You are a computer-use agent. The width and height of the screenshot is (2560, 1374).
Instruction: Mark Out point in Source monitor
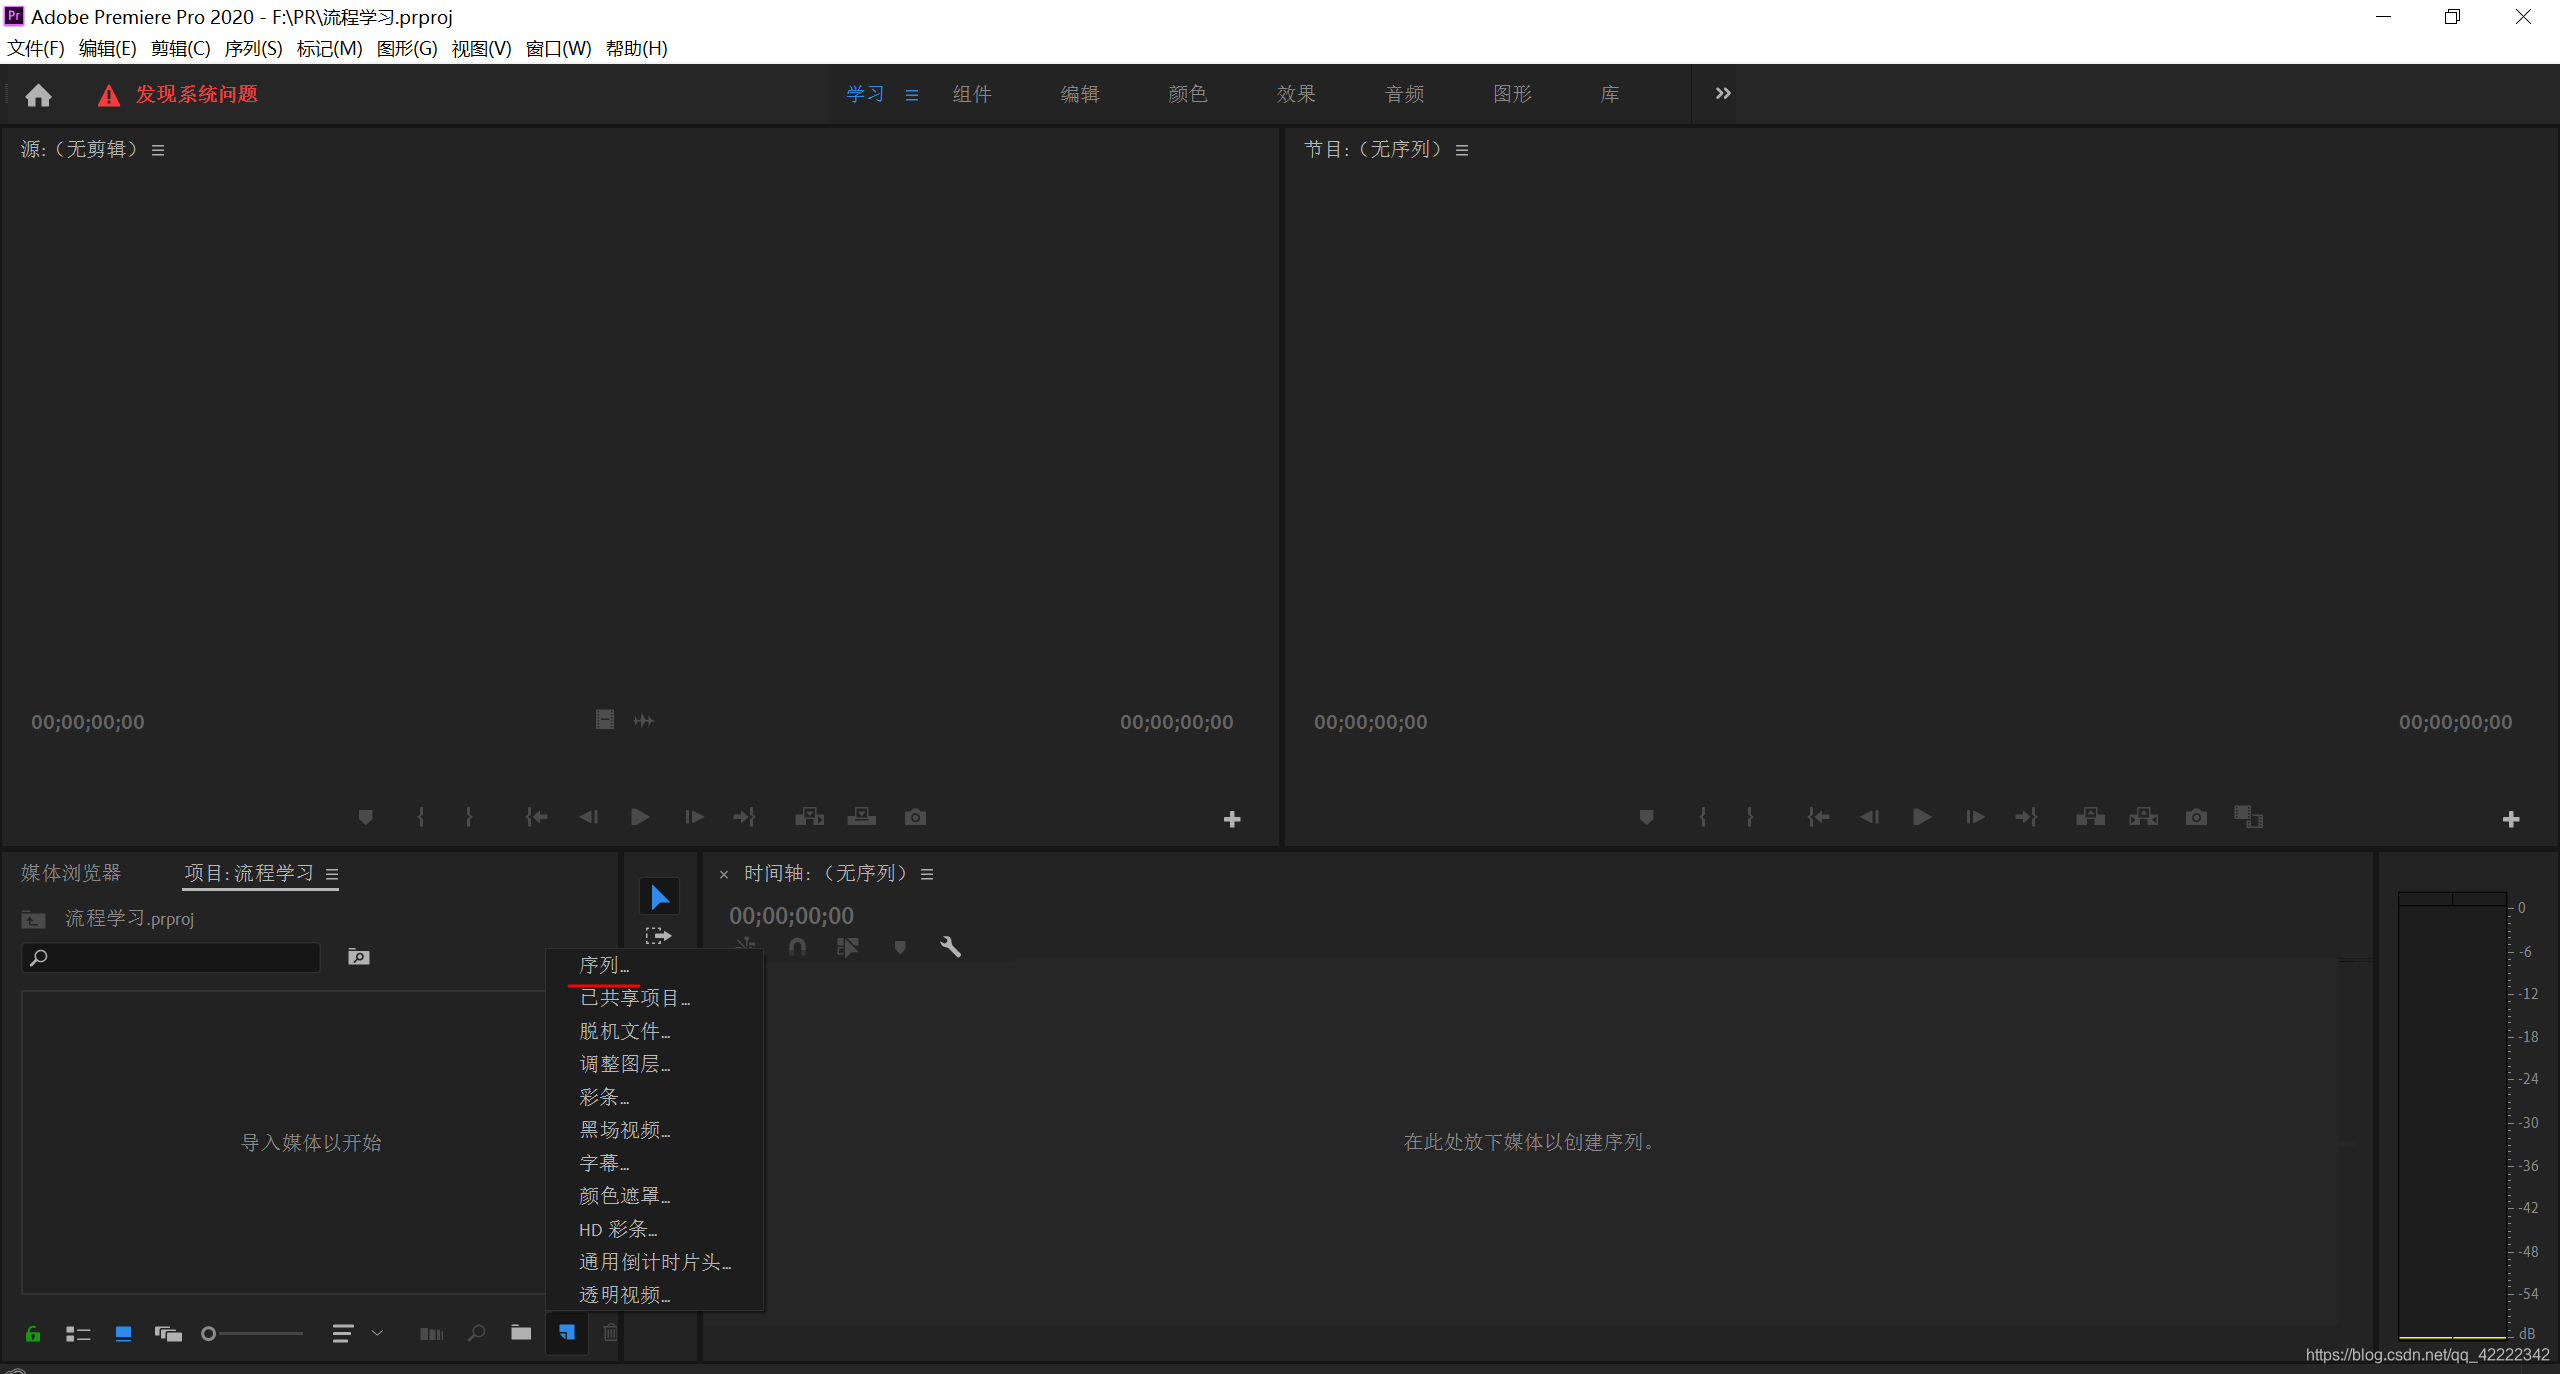point(468,817)
